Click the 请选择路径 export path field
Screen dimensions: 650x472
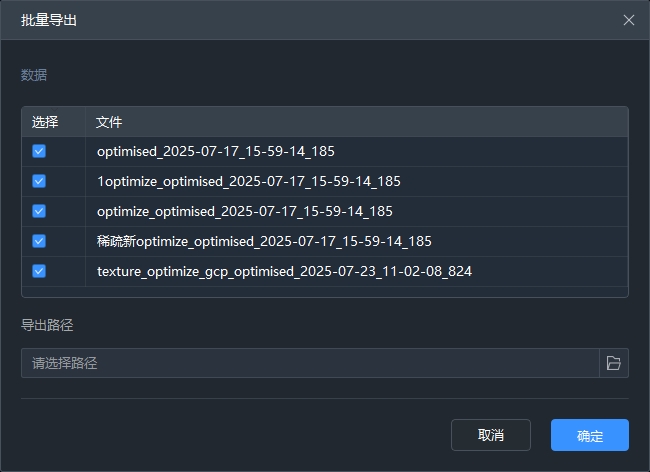click(309, 363)
